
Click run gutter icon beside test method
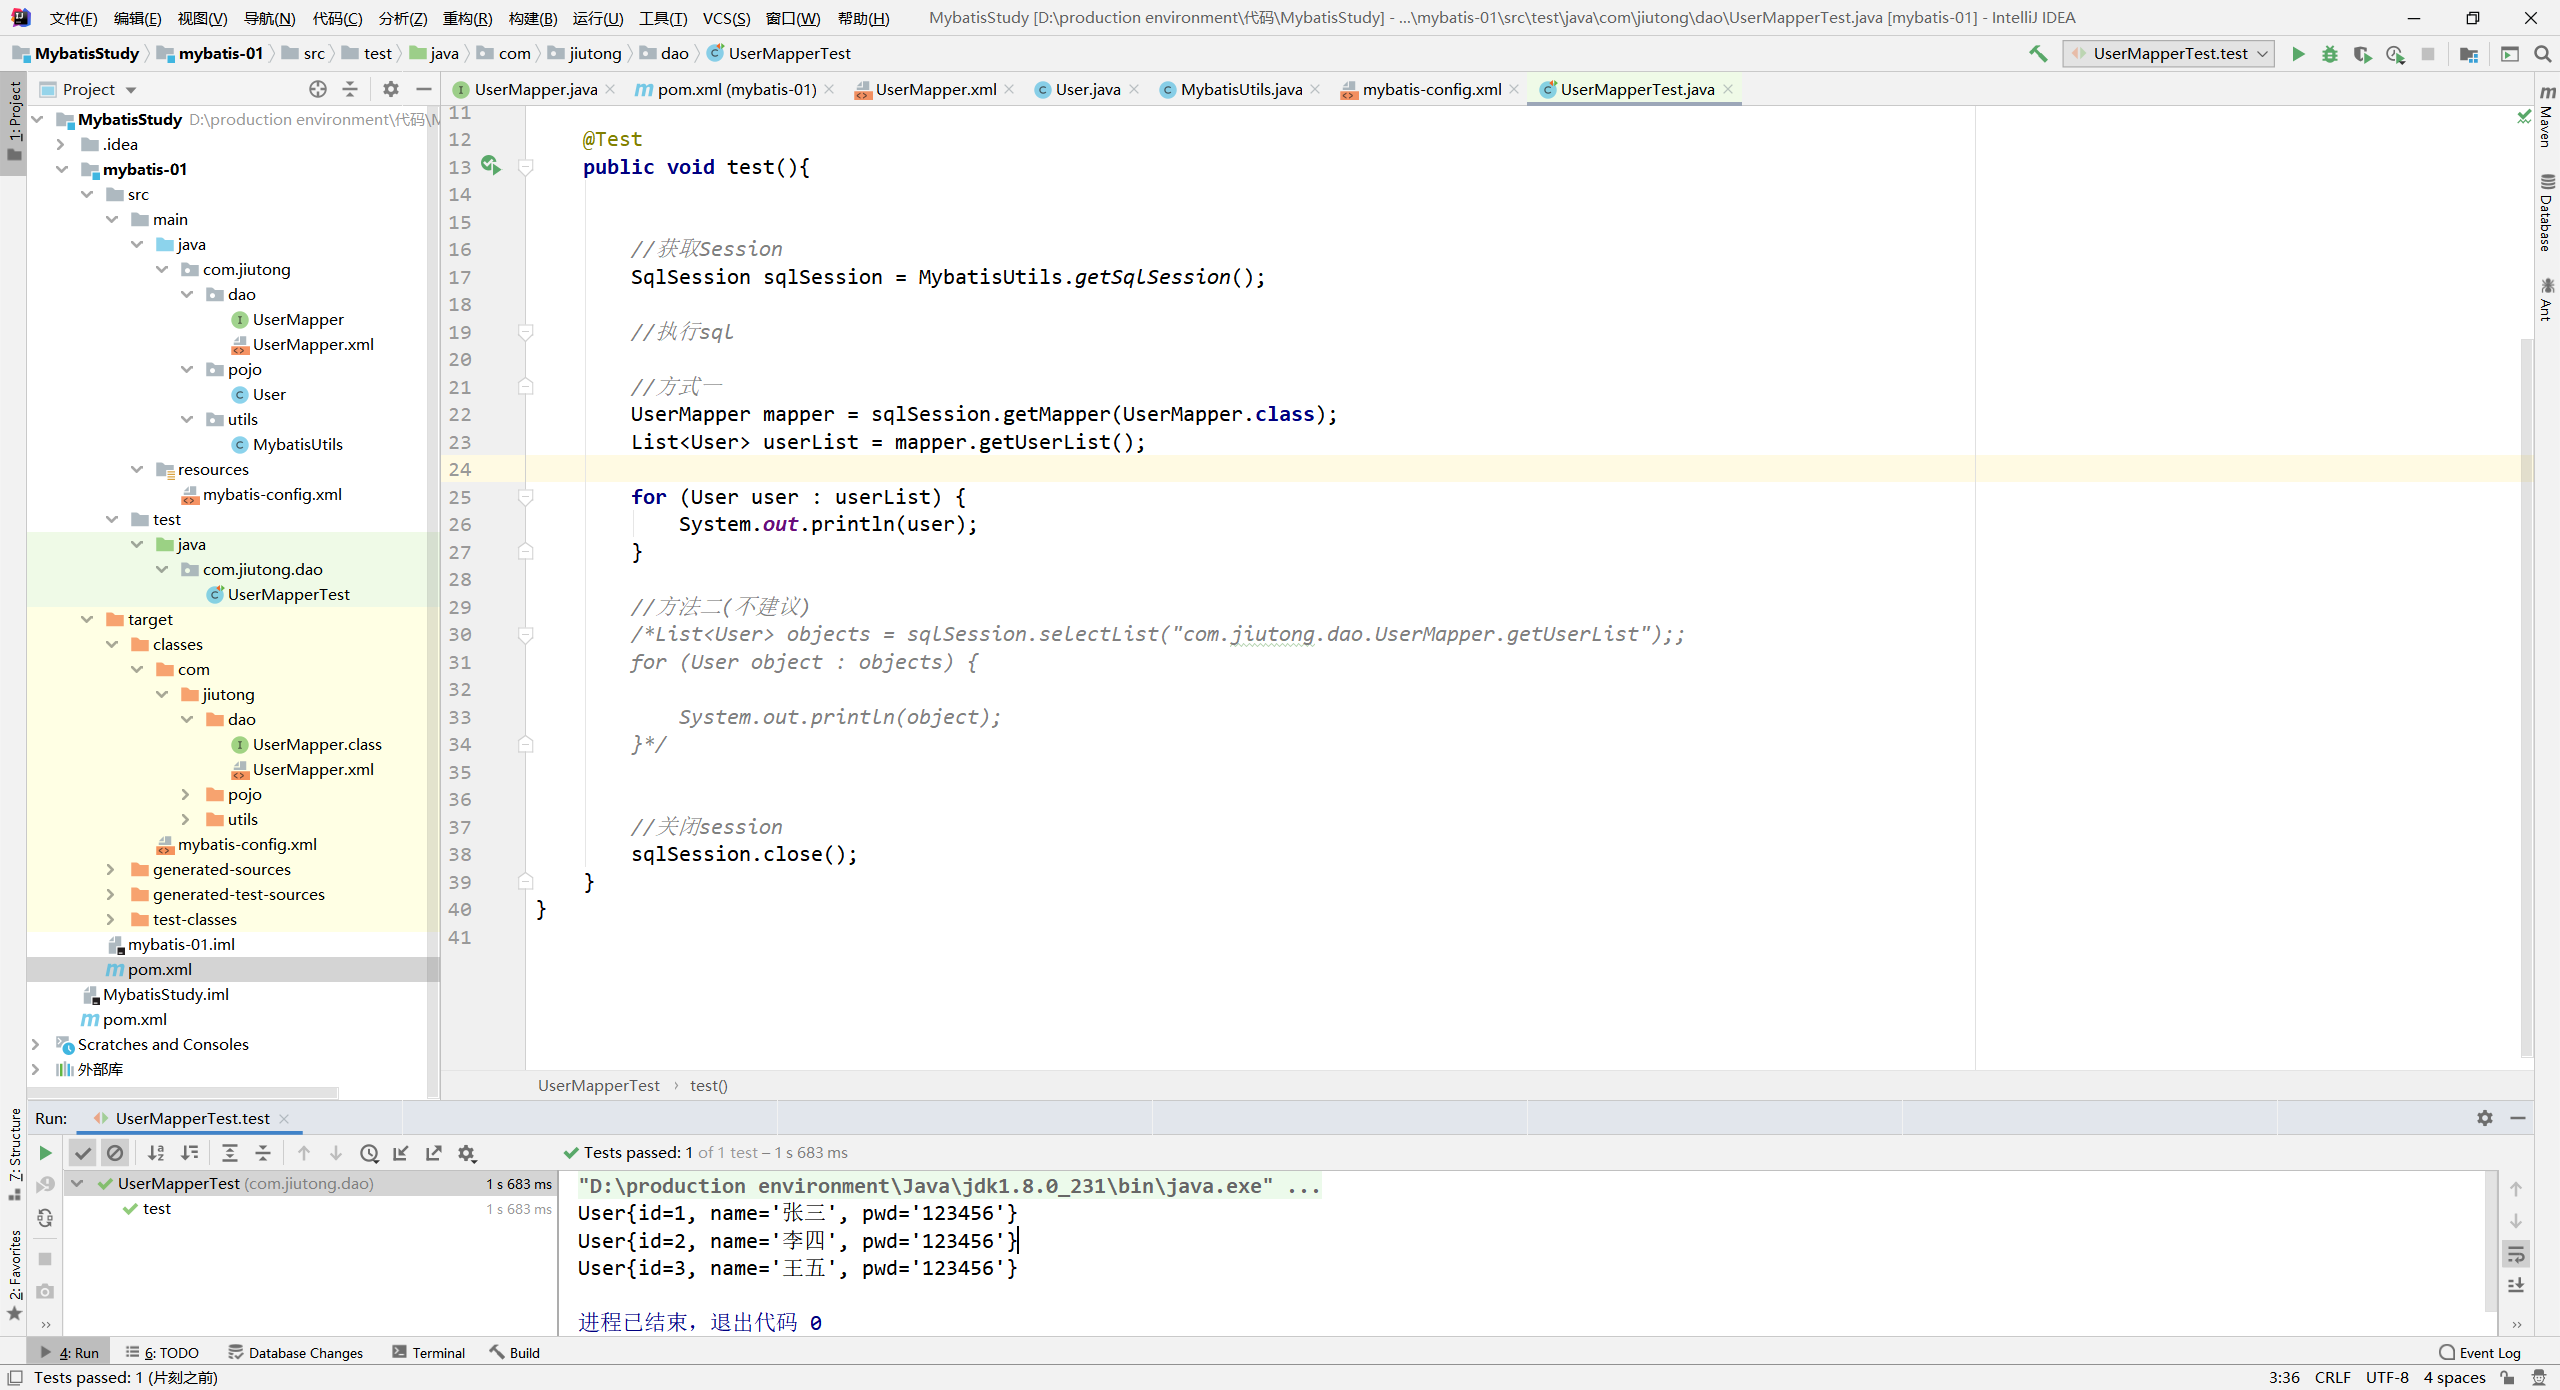point(490,165)
